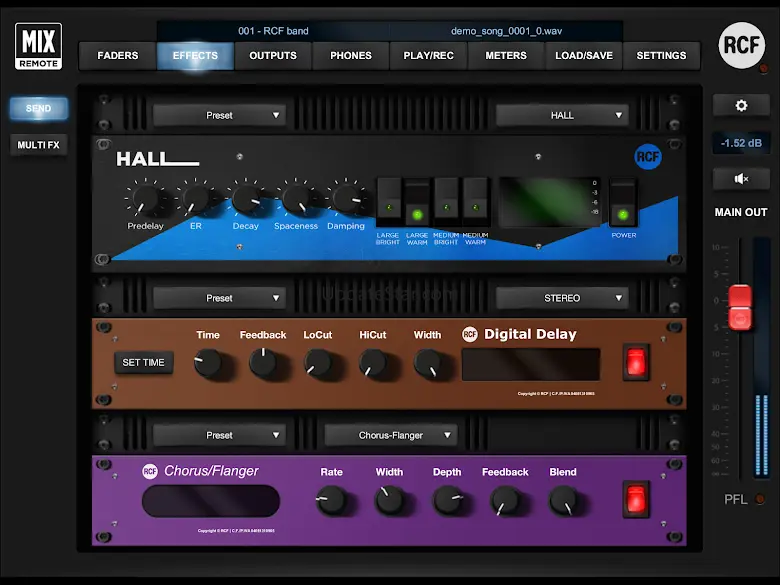Click the MIX Remote logo
The image size is (780, 585).
click(x=38, y=46)
